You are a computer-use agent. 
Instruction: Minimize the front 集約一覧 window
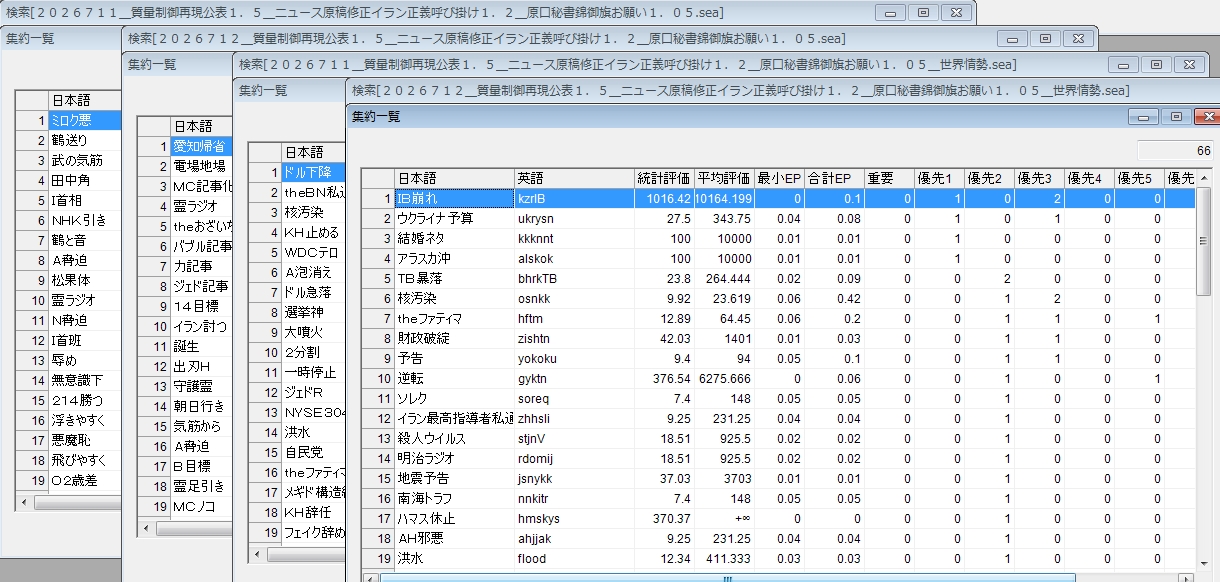1144,116
